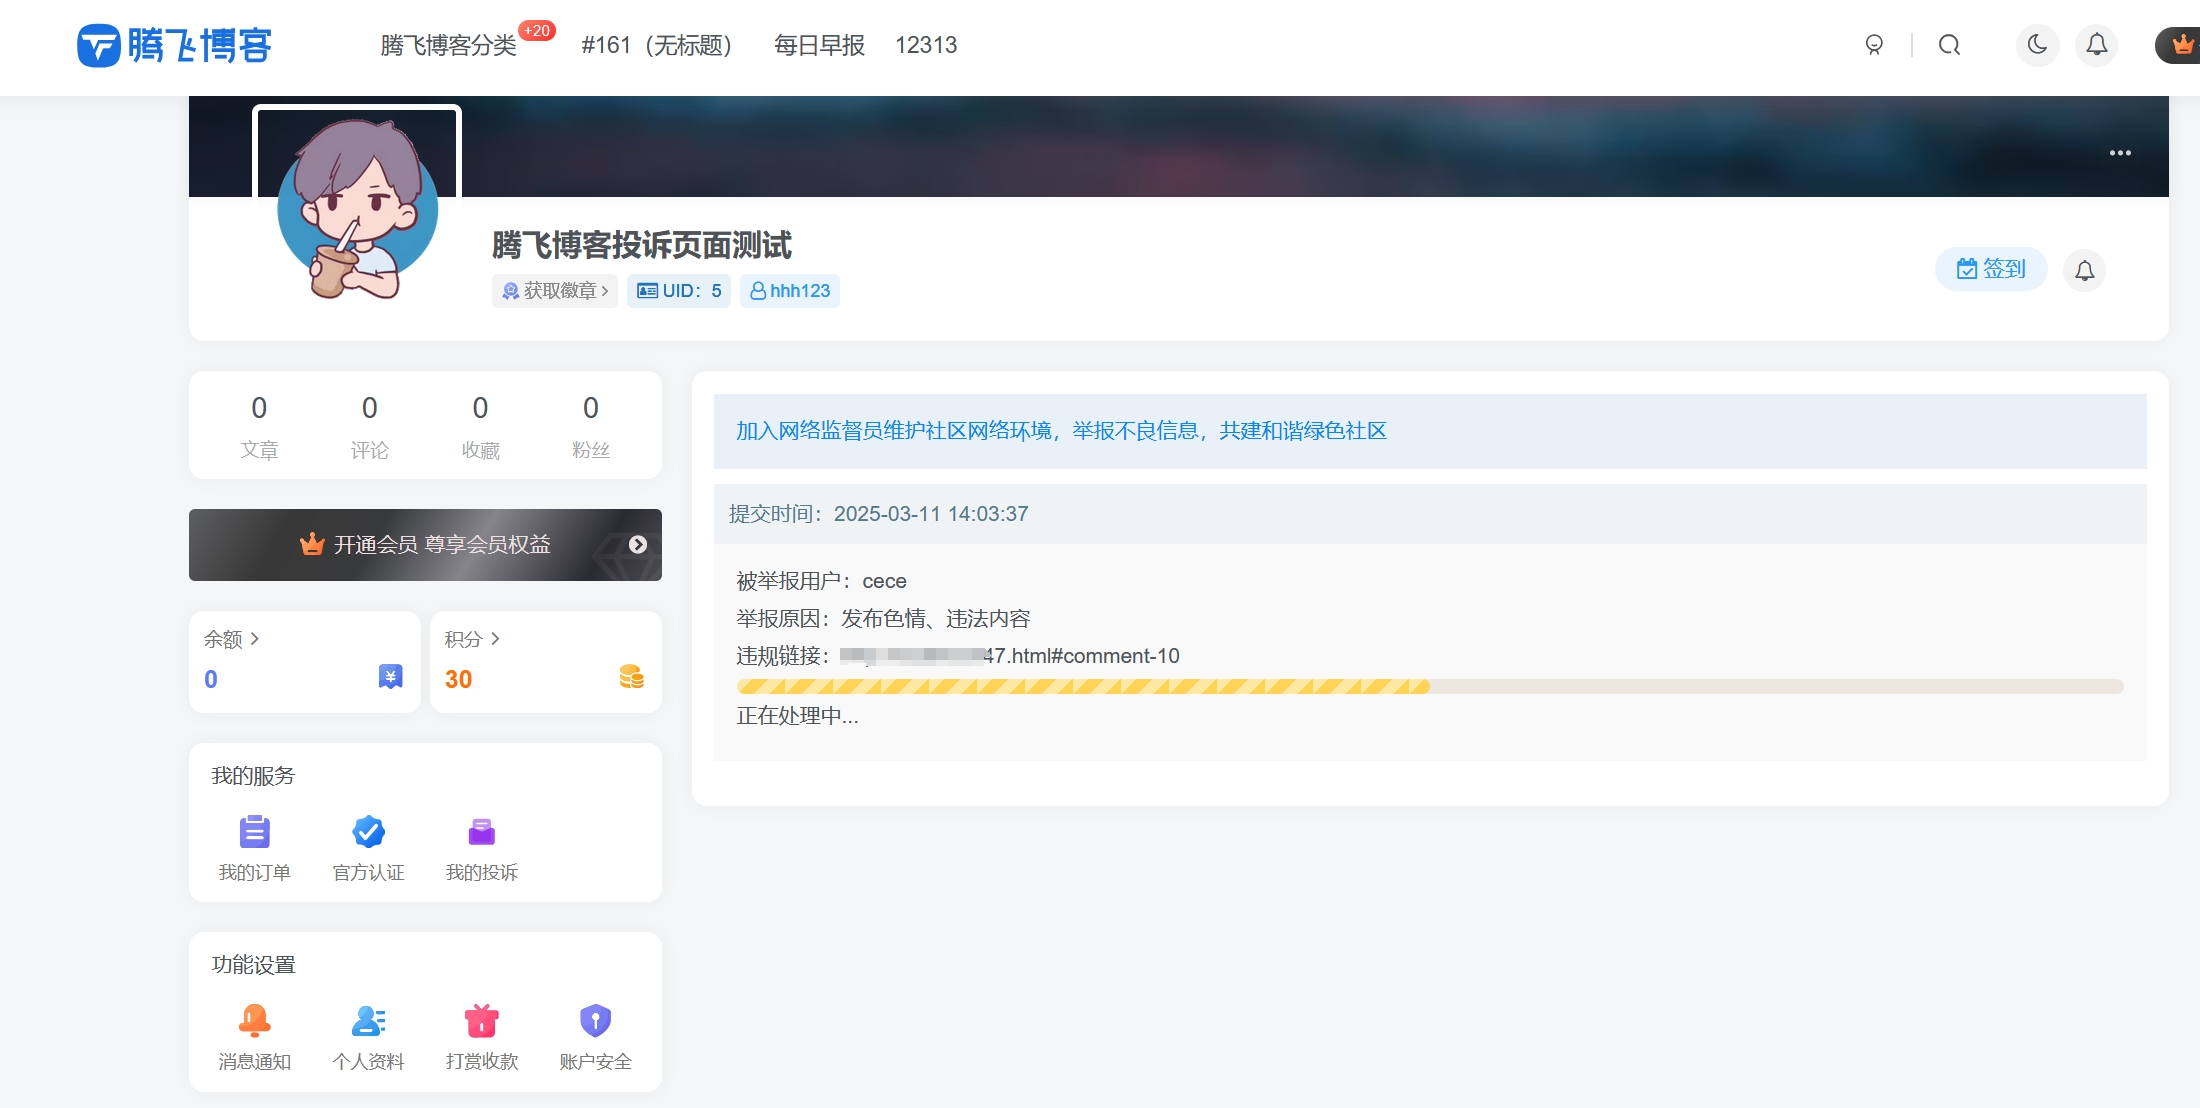This screenshot has width=2200, height=1108.
Task: Select the 我的订单 clipboard icon
Action: click(254, 831)
